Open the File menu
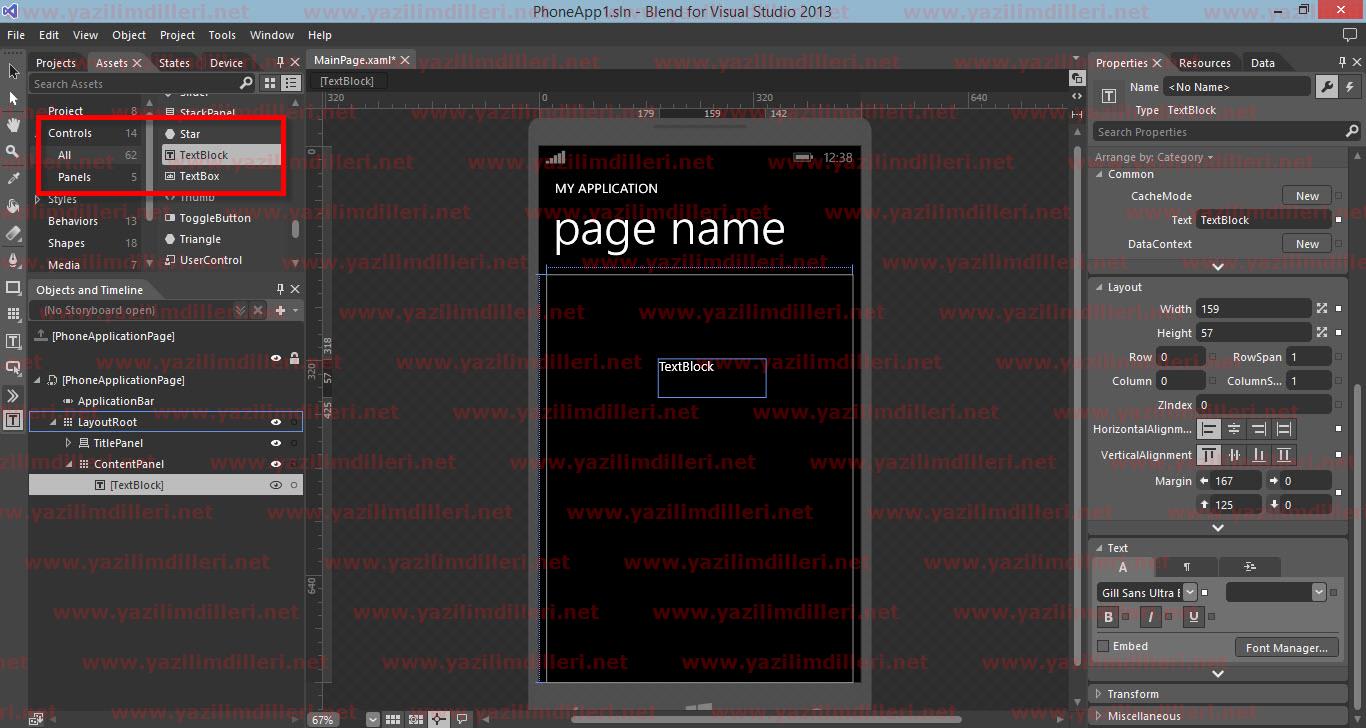The width and height of the screenshot is (1366, 728). click(x=16, y=35)
